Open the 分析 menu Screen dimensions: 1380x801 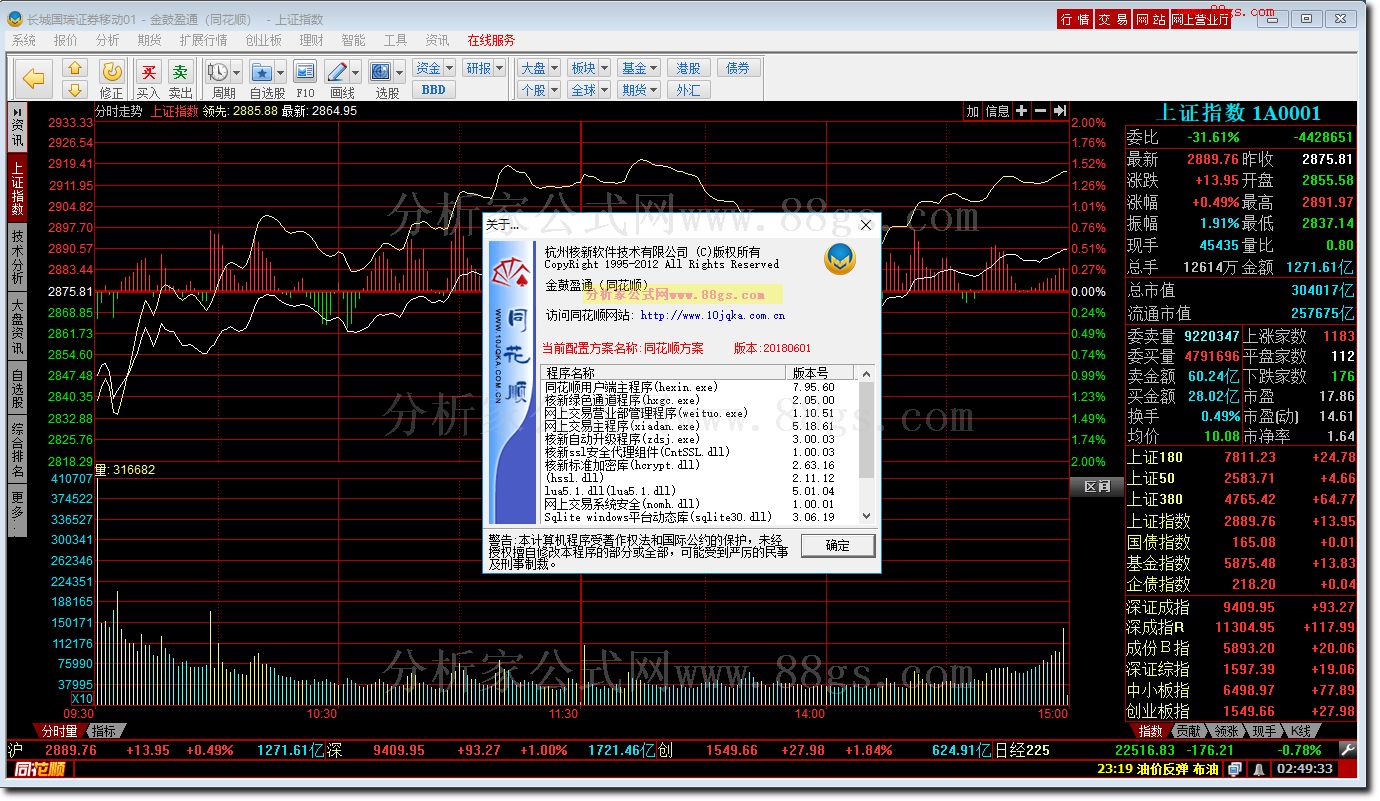pyautogui.click(x=107, y=40)
